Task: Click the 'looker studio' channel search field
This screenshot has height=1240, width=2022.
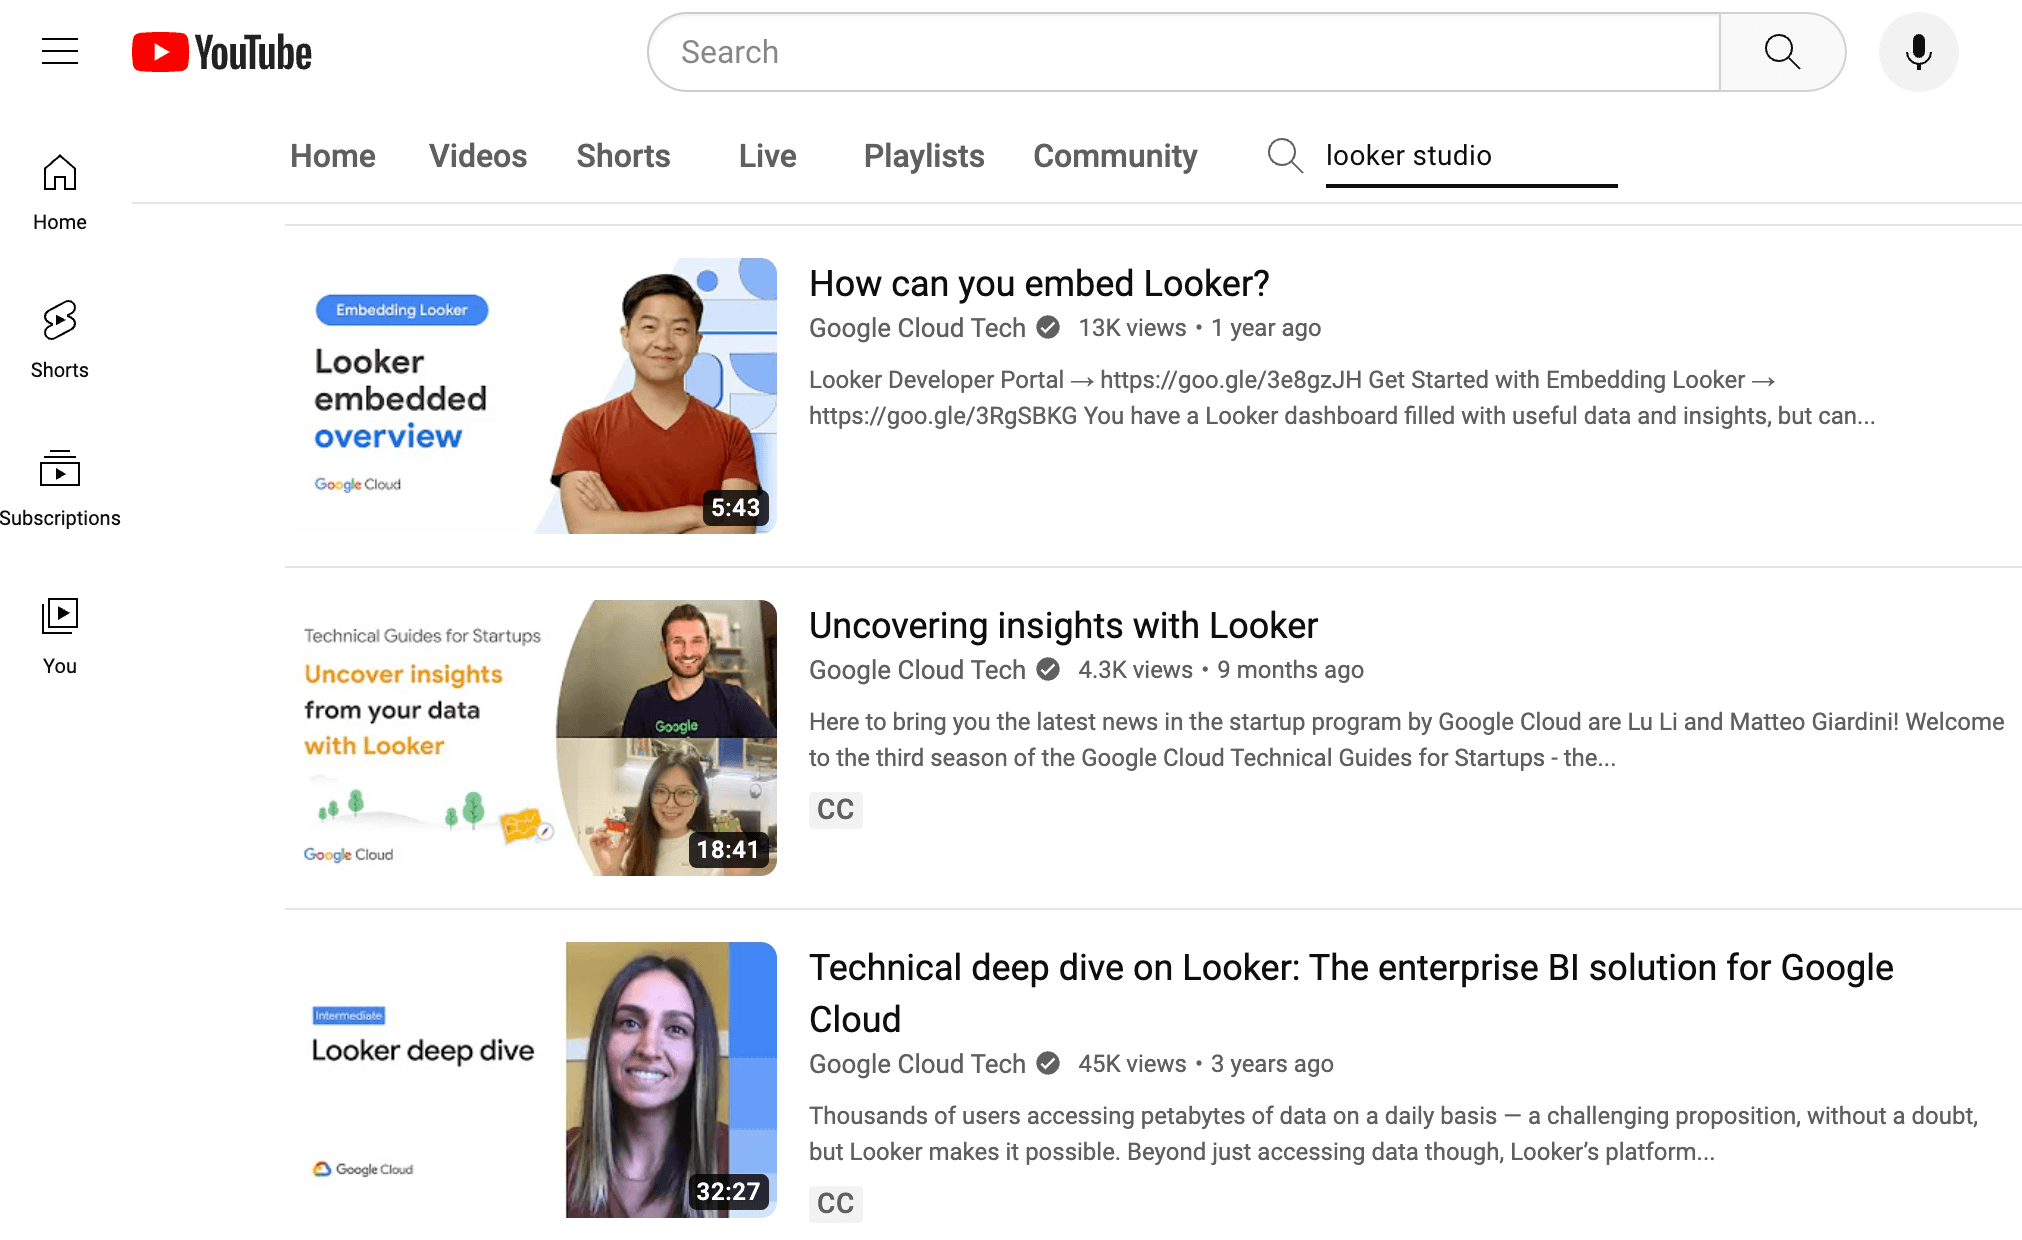Action: click(1471, 157)
